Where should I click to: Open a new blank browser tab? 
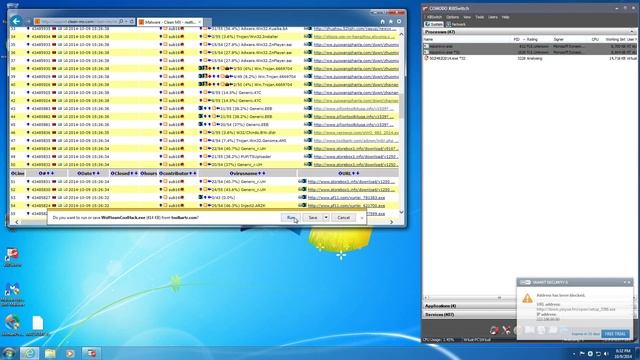[208, 22]
